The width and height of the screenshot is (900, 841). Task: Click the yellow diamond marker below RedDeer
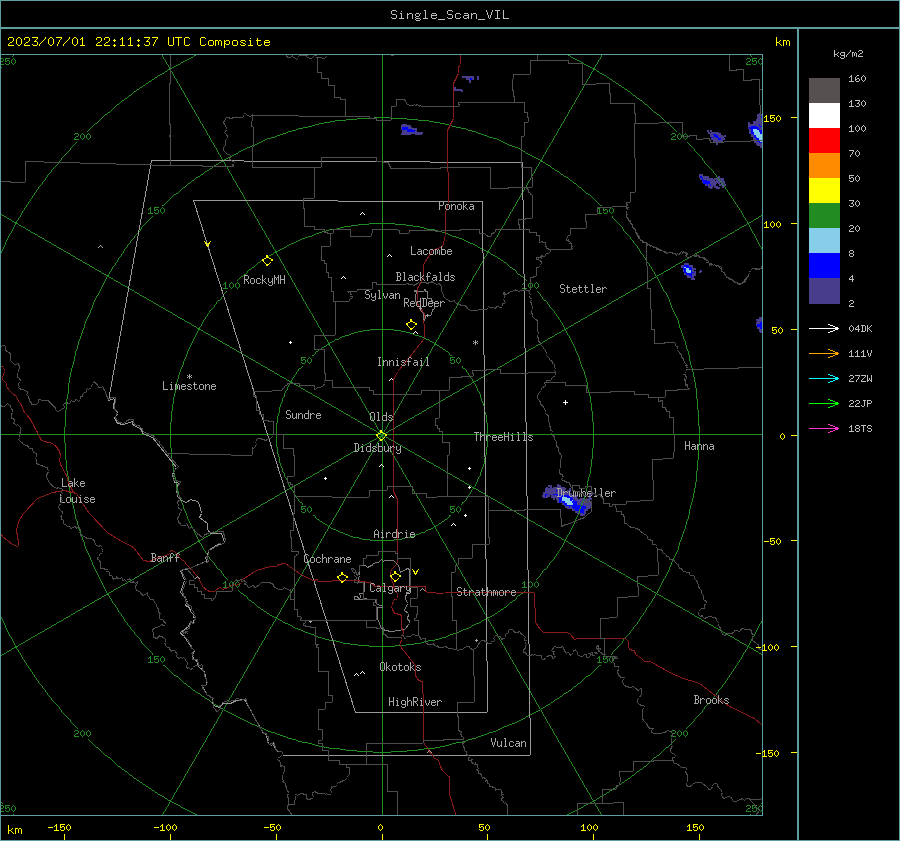[411, 325]
